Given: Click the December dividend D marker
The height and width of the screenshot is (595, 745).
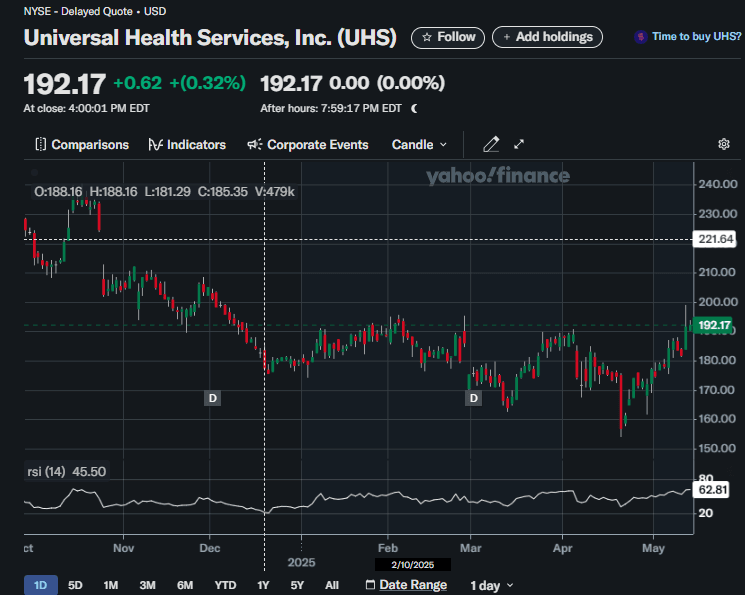Looking at the screenshot, I should tap(212, 398).
